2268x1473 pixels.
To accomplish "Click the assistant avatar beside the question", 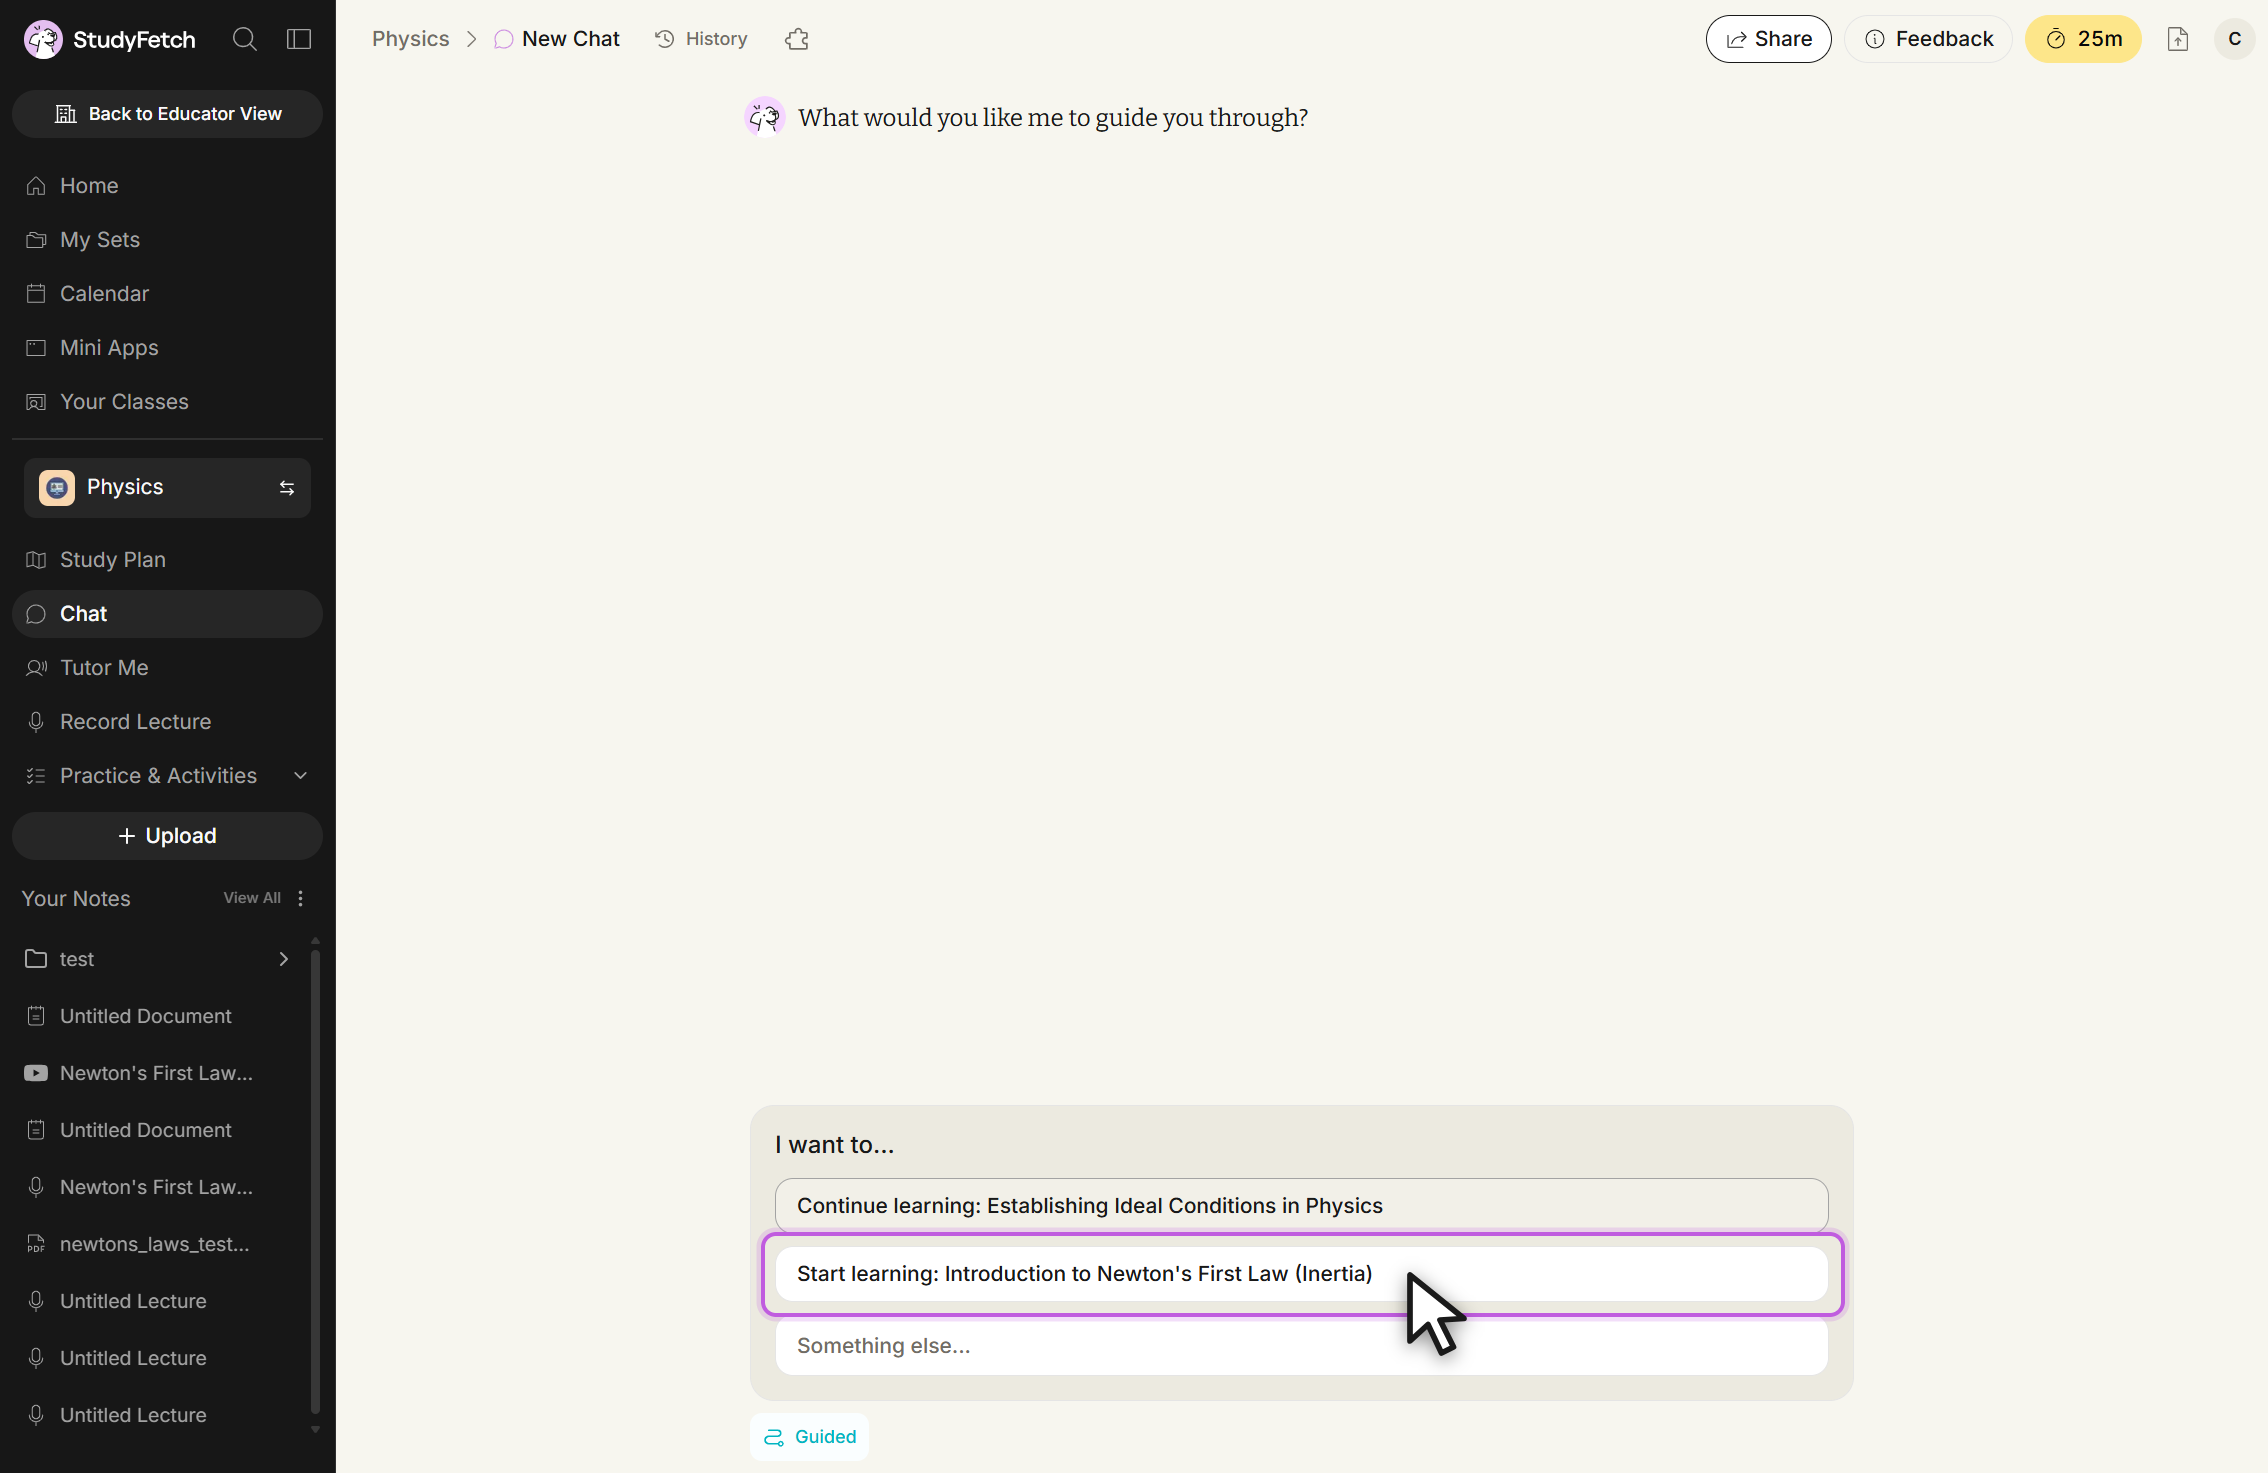I will [765, 118].
